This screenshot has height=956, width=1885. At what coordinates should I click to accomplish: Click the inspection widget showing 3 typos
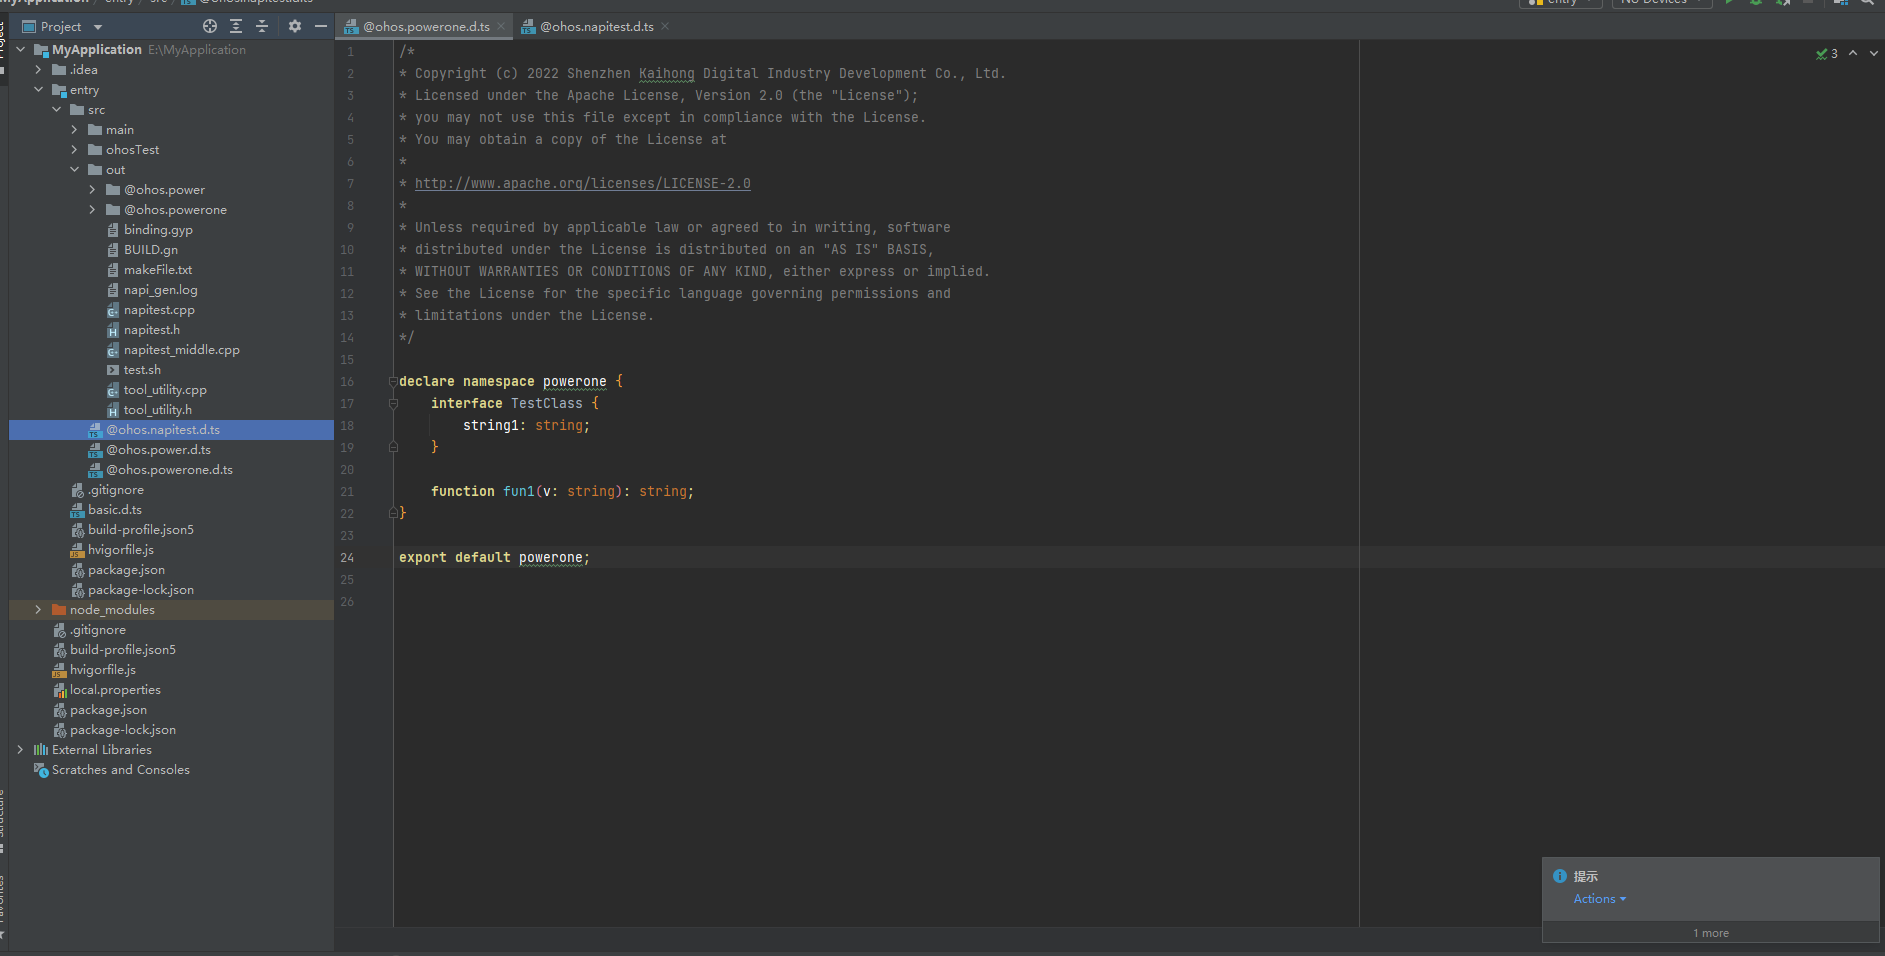pos(1827,54)
